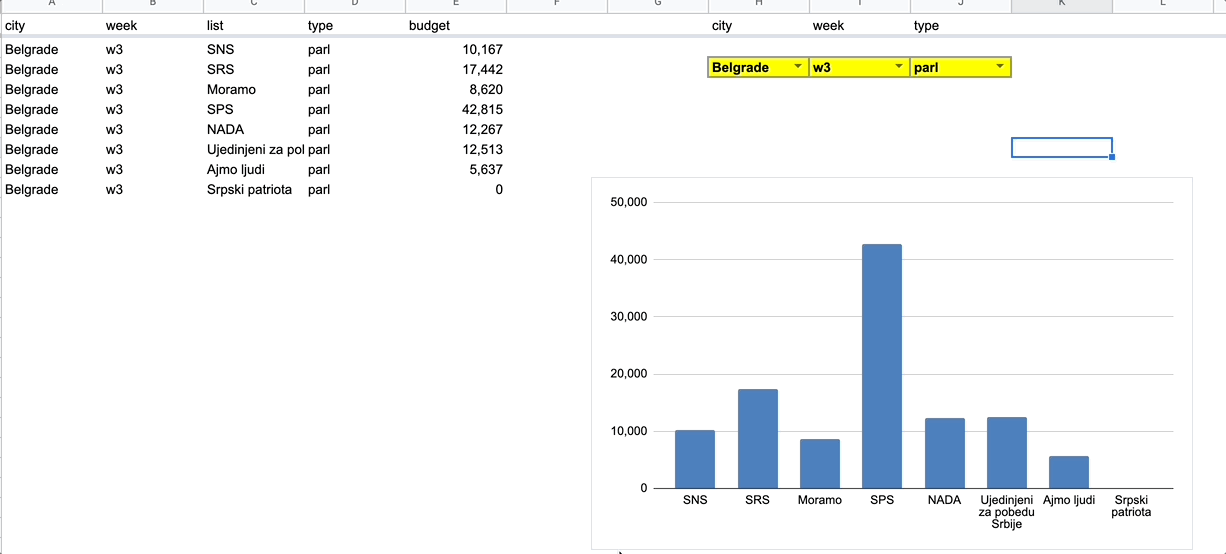Image resolution: width=1226 pixels, height=554 pixels.
Task: Select the Ujedinjeni za pobedu Srbije axis label
Action: pyautogui.click(x=1006, y=512)
